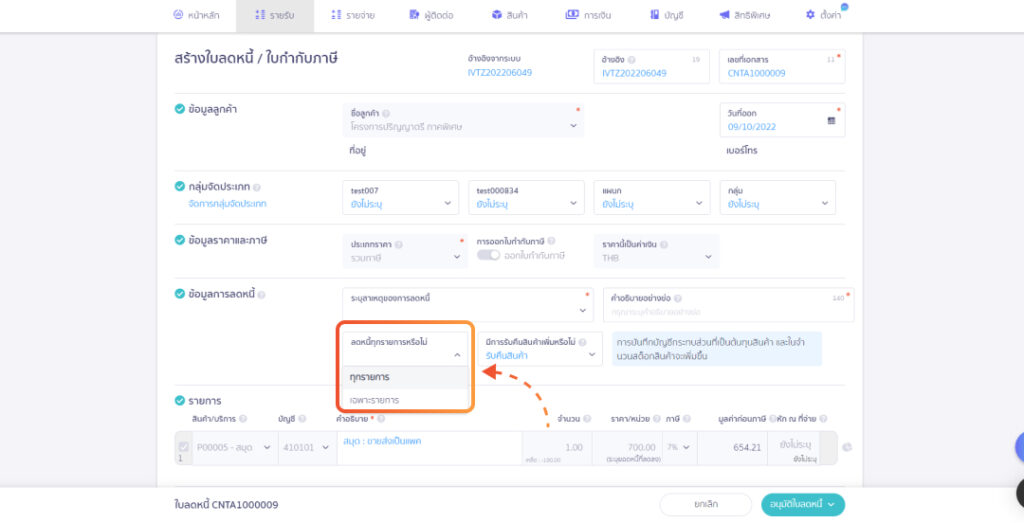
Task: Expand the ภาษี 7% dropdown
Action: tap(679, 447)
